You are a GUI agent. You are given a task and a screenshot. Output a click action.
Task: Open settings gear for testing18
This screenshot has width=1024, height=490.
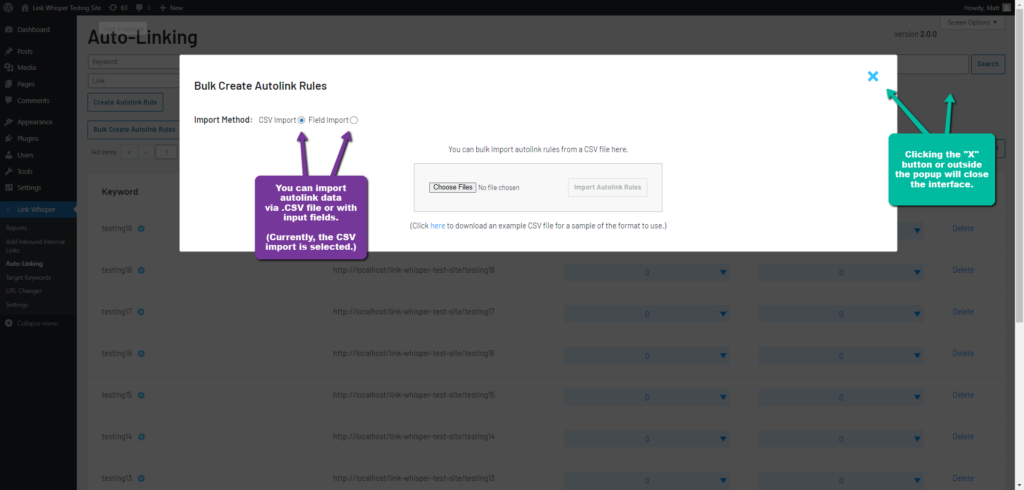point(141,270)
